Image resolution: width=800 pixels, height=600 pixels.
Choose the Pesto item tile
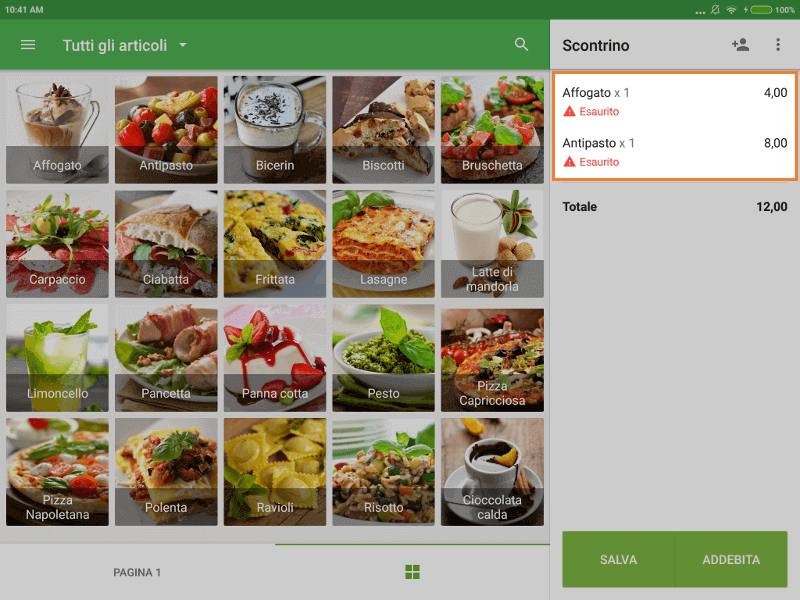383,358
